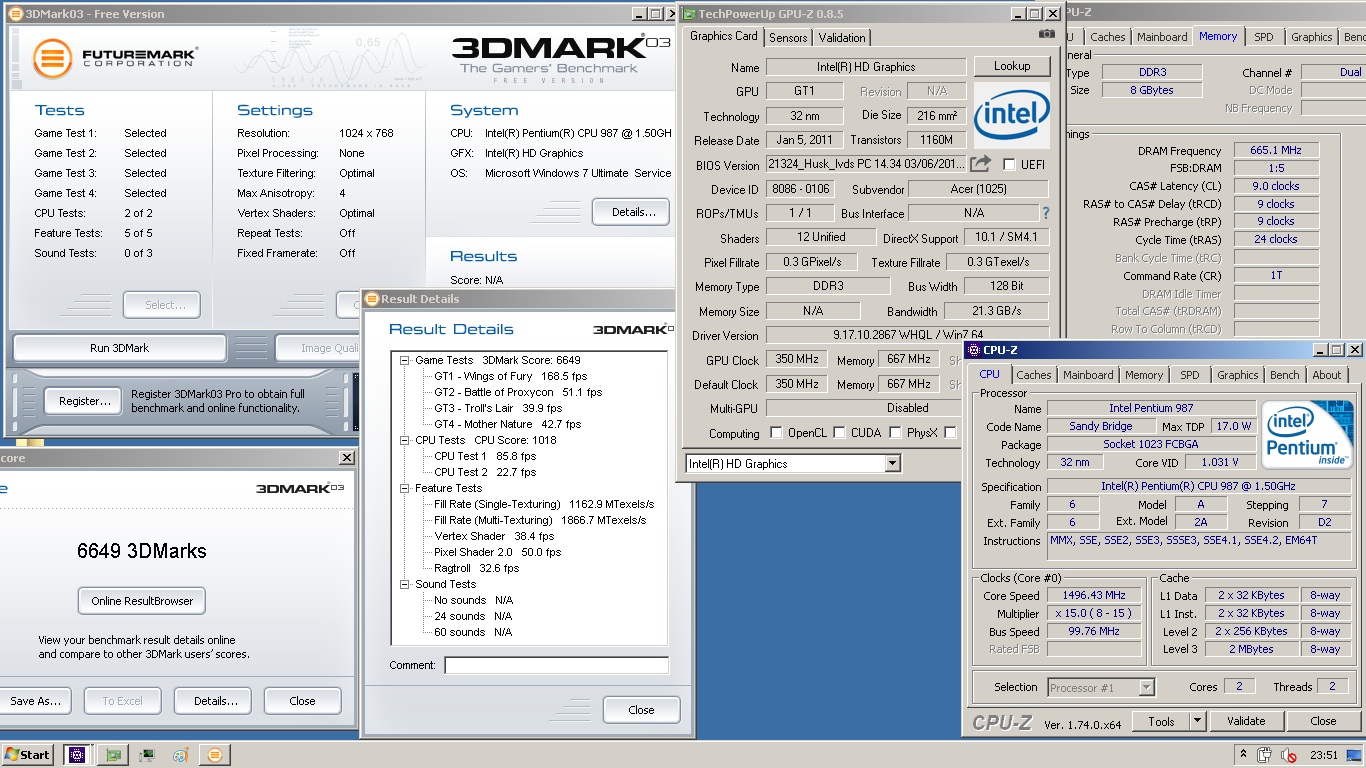This screenshot has width=1366, height=768.
Task: Open System Details... in 3DMark03
Action: point(631,212)
